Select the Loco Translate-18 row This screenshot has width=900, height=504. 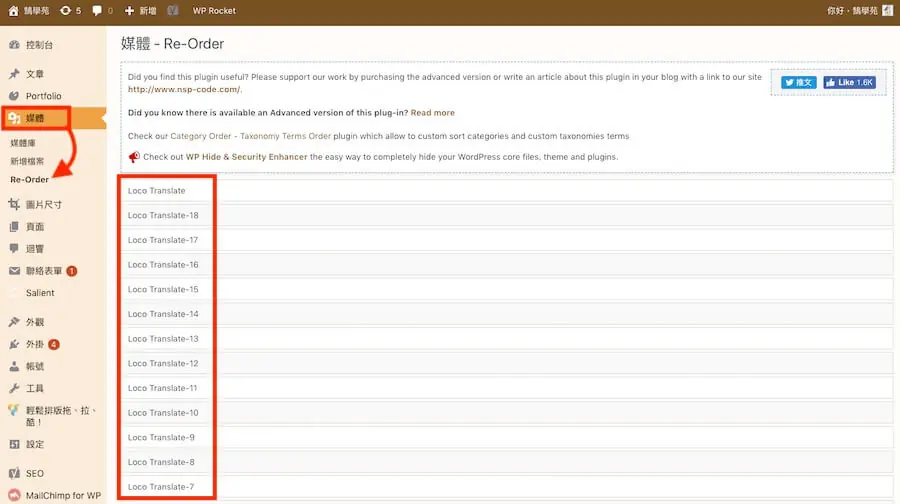point(506,215)
